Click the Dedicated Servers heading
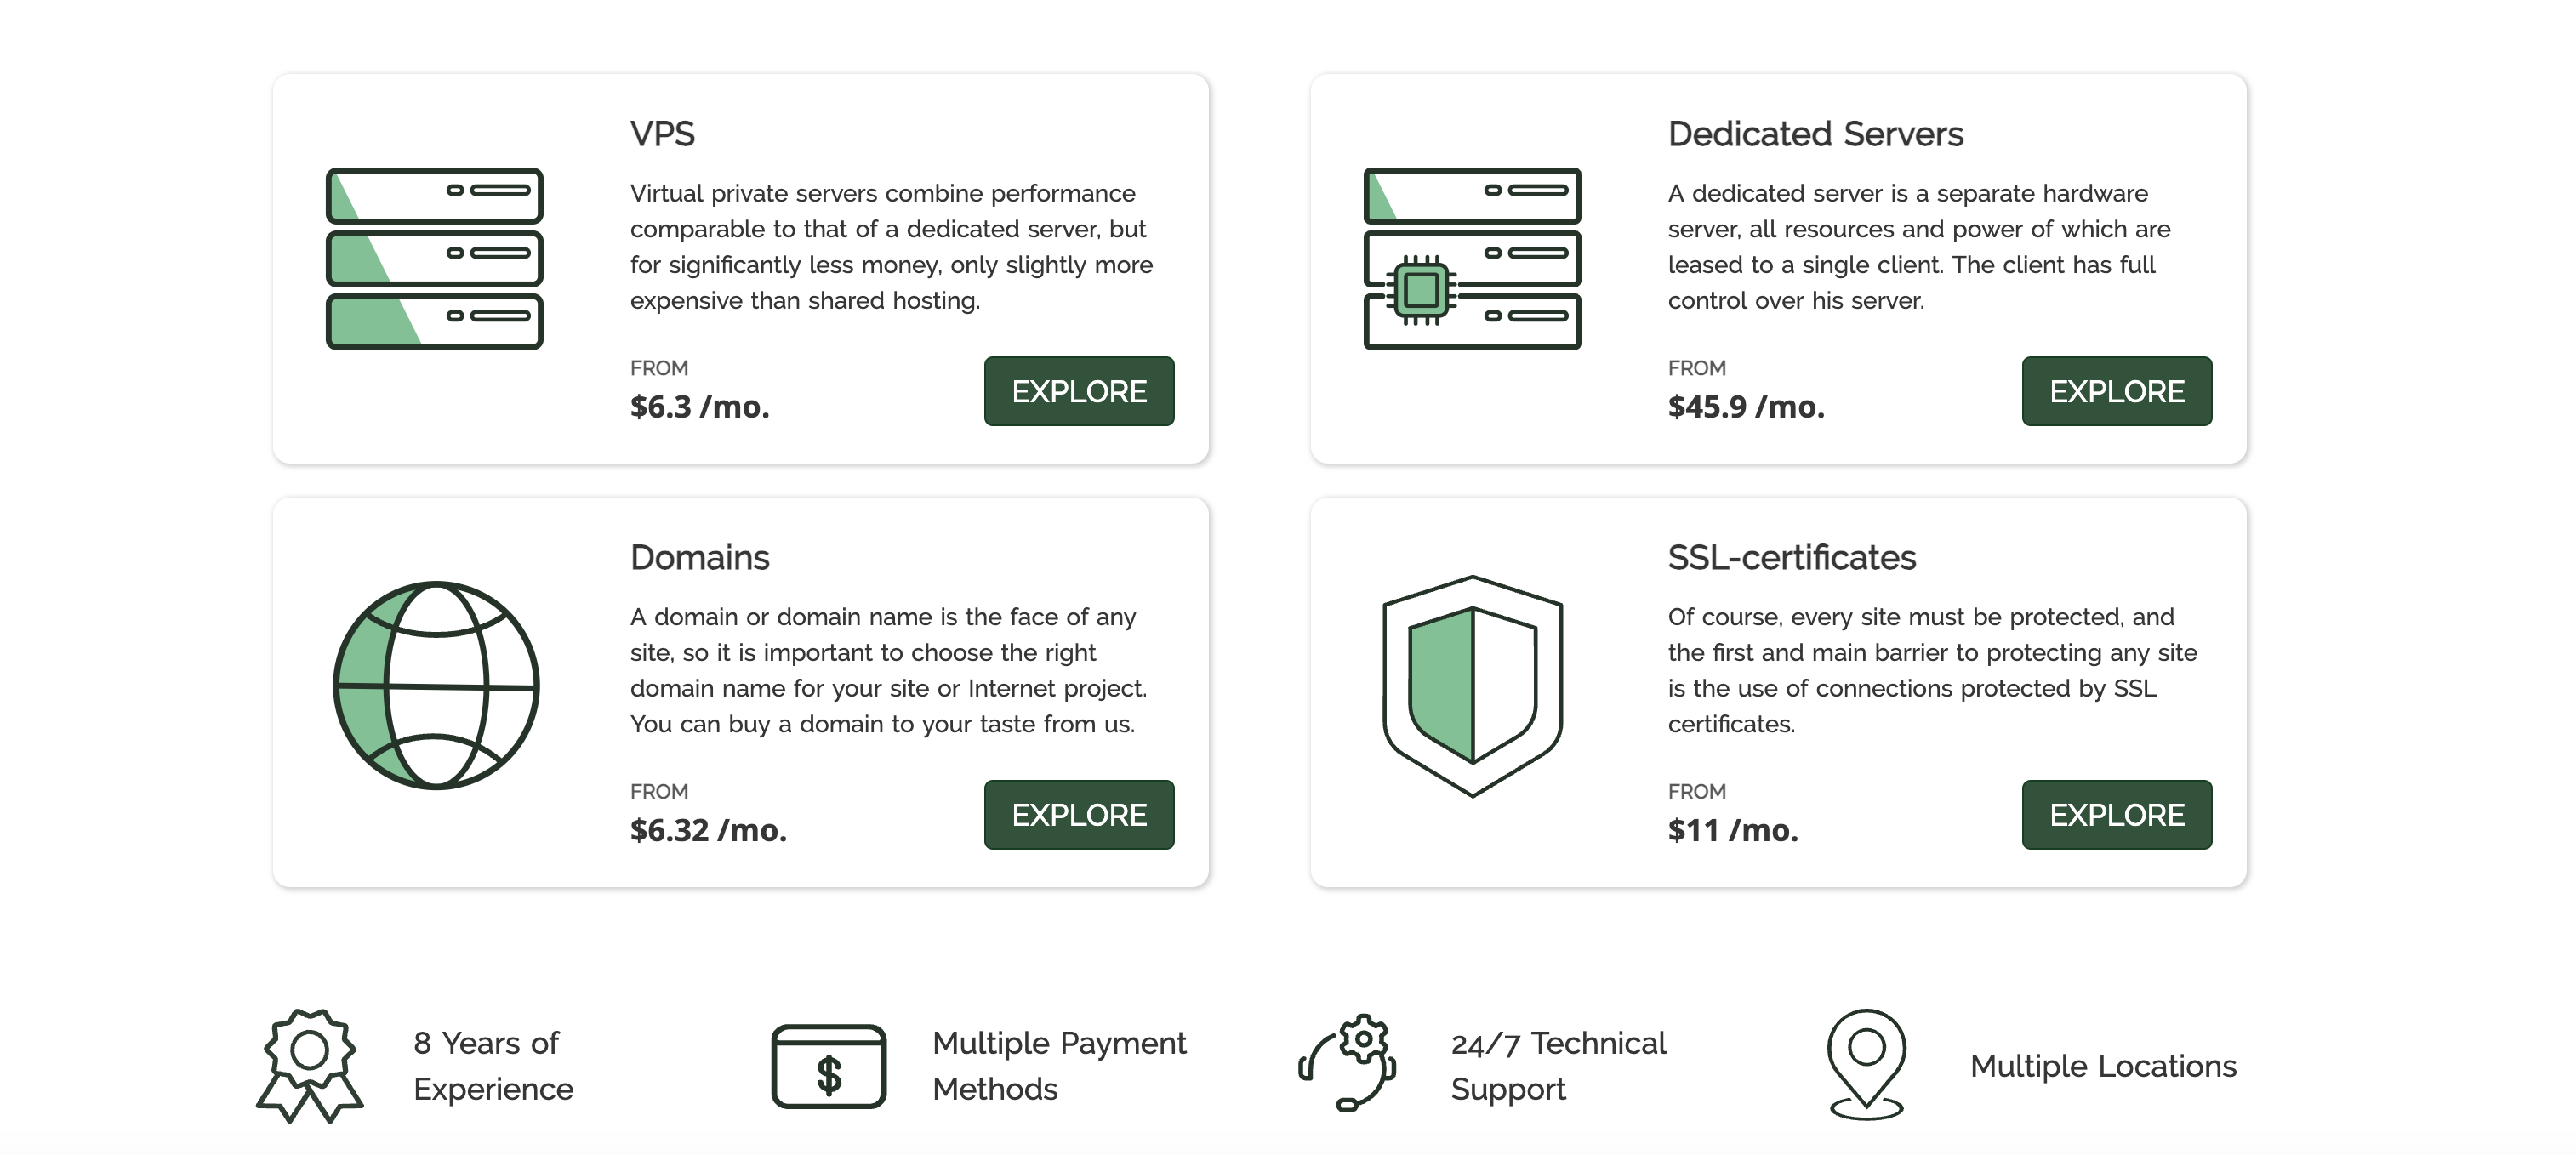2576x1155 pixels. pyautogui.click(x=1815, y=134)
